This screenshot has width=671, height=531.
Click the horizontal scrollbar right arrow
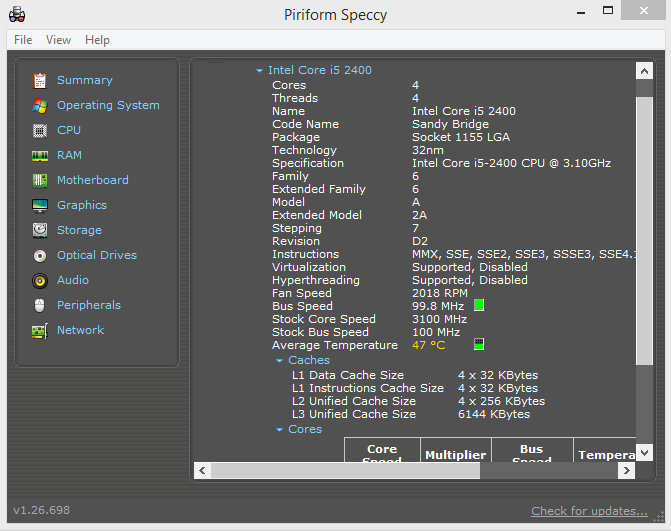pyautogui.click(x=626, y=471)
